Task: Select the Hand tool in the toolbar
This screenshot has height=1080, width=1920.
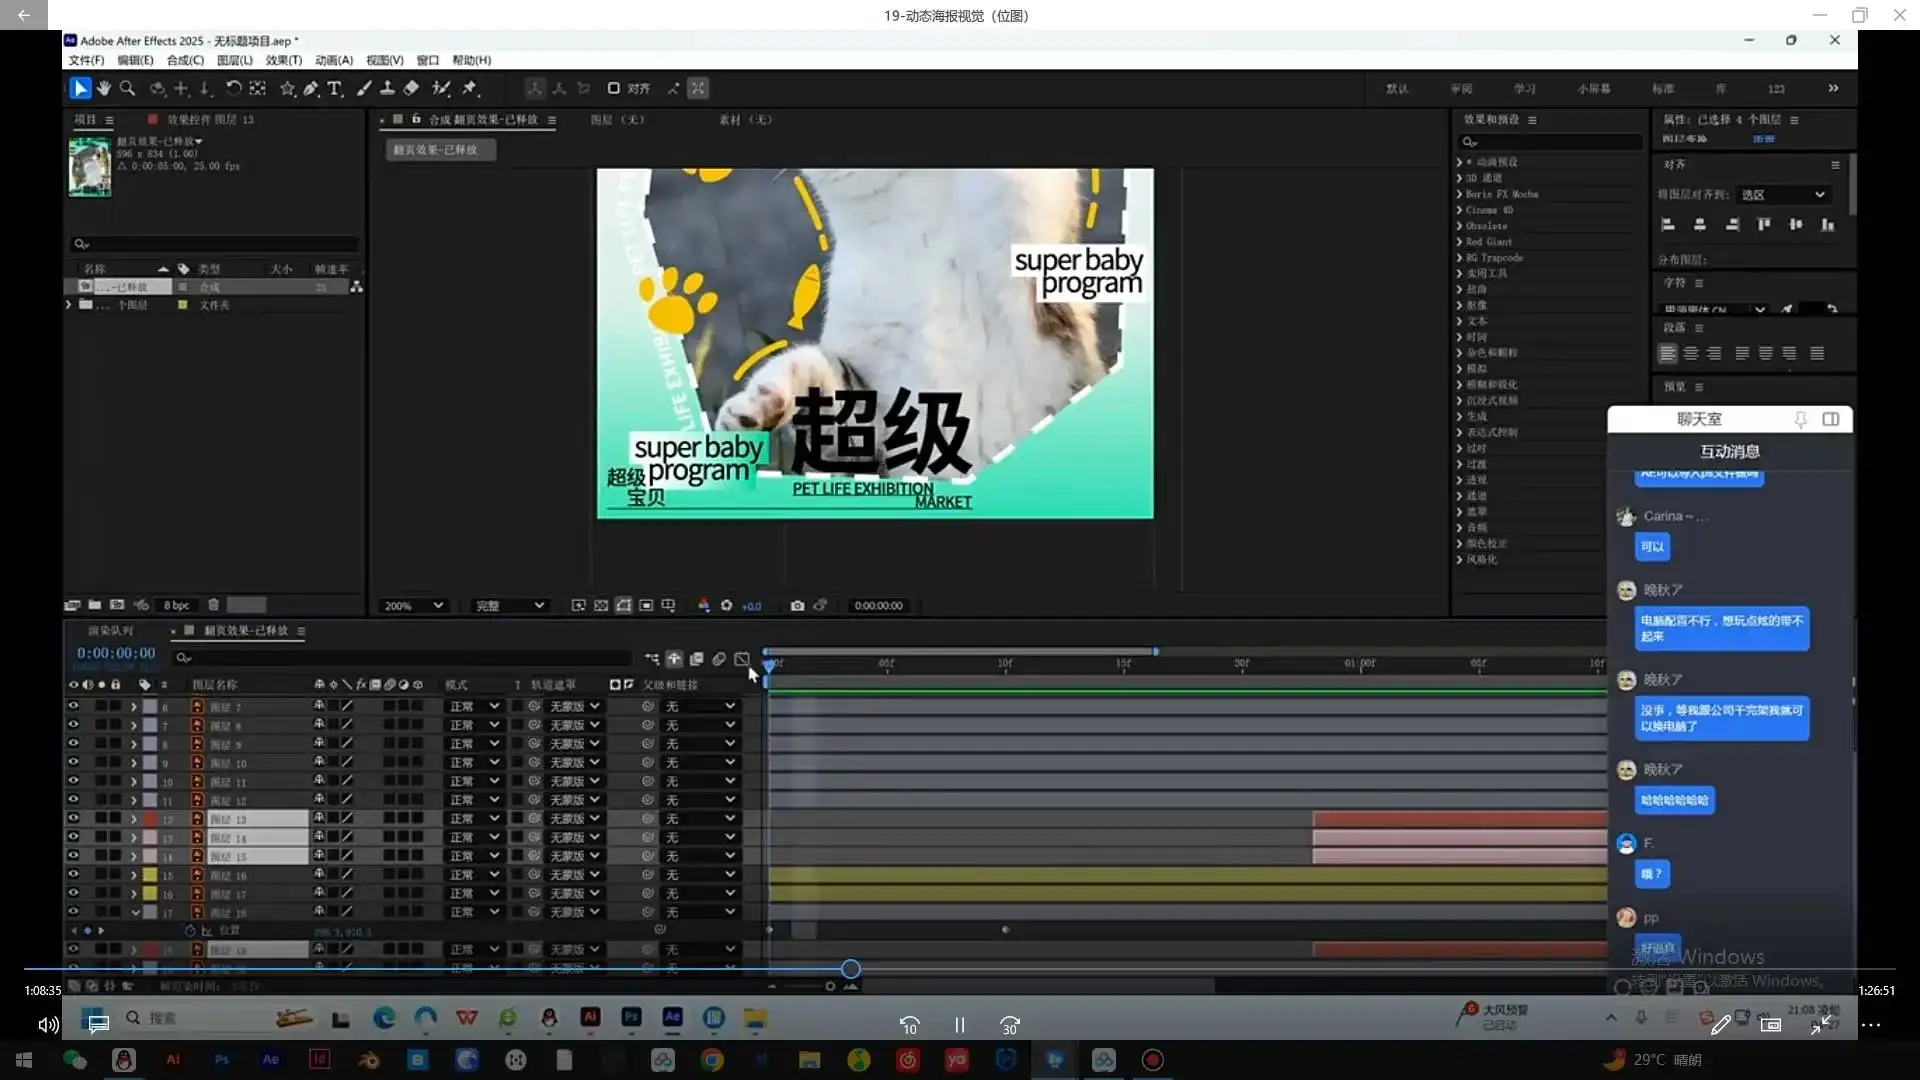Action: (104, 88)
